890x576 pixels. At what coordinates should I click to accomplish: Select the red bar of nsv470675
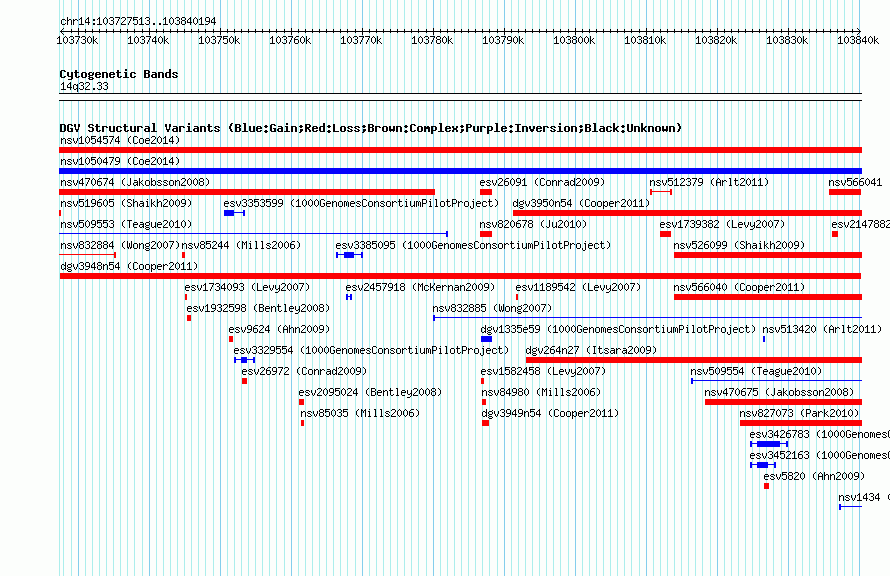click(783, 402)
